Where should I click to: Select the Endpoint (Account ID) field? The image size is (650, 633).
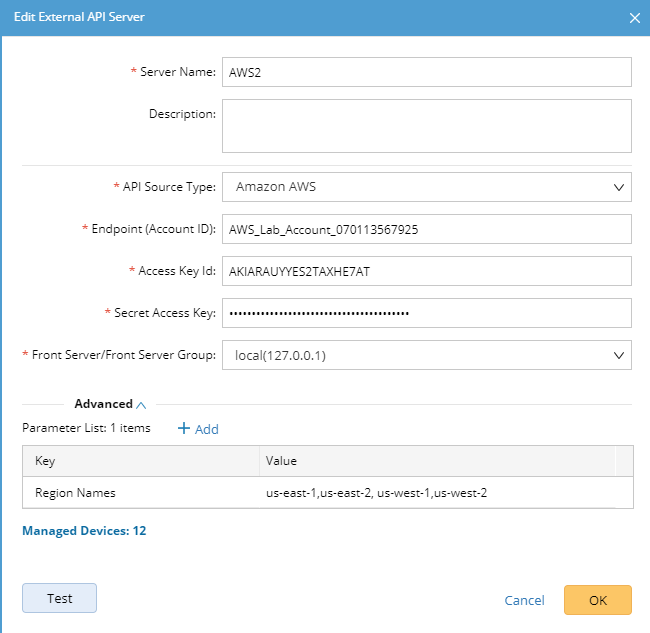pyautogui.click(x=427, y=229)
